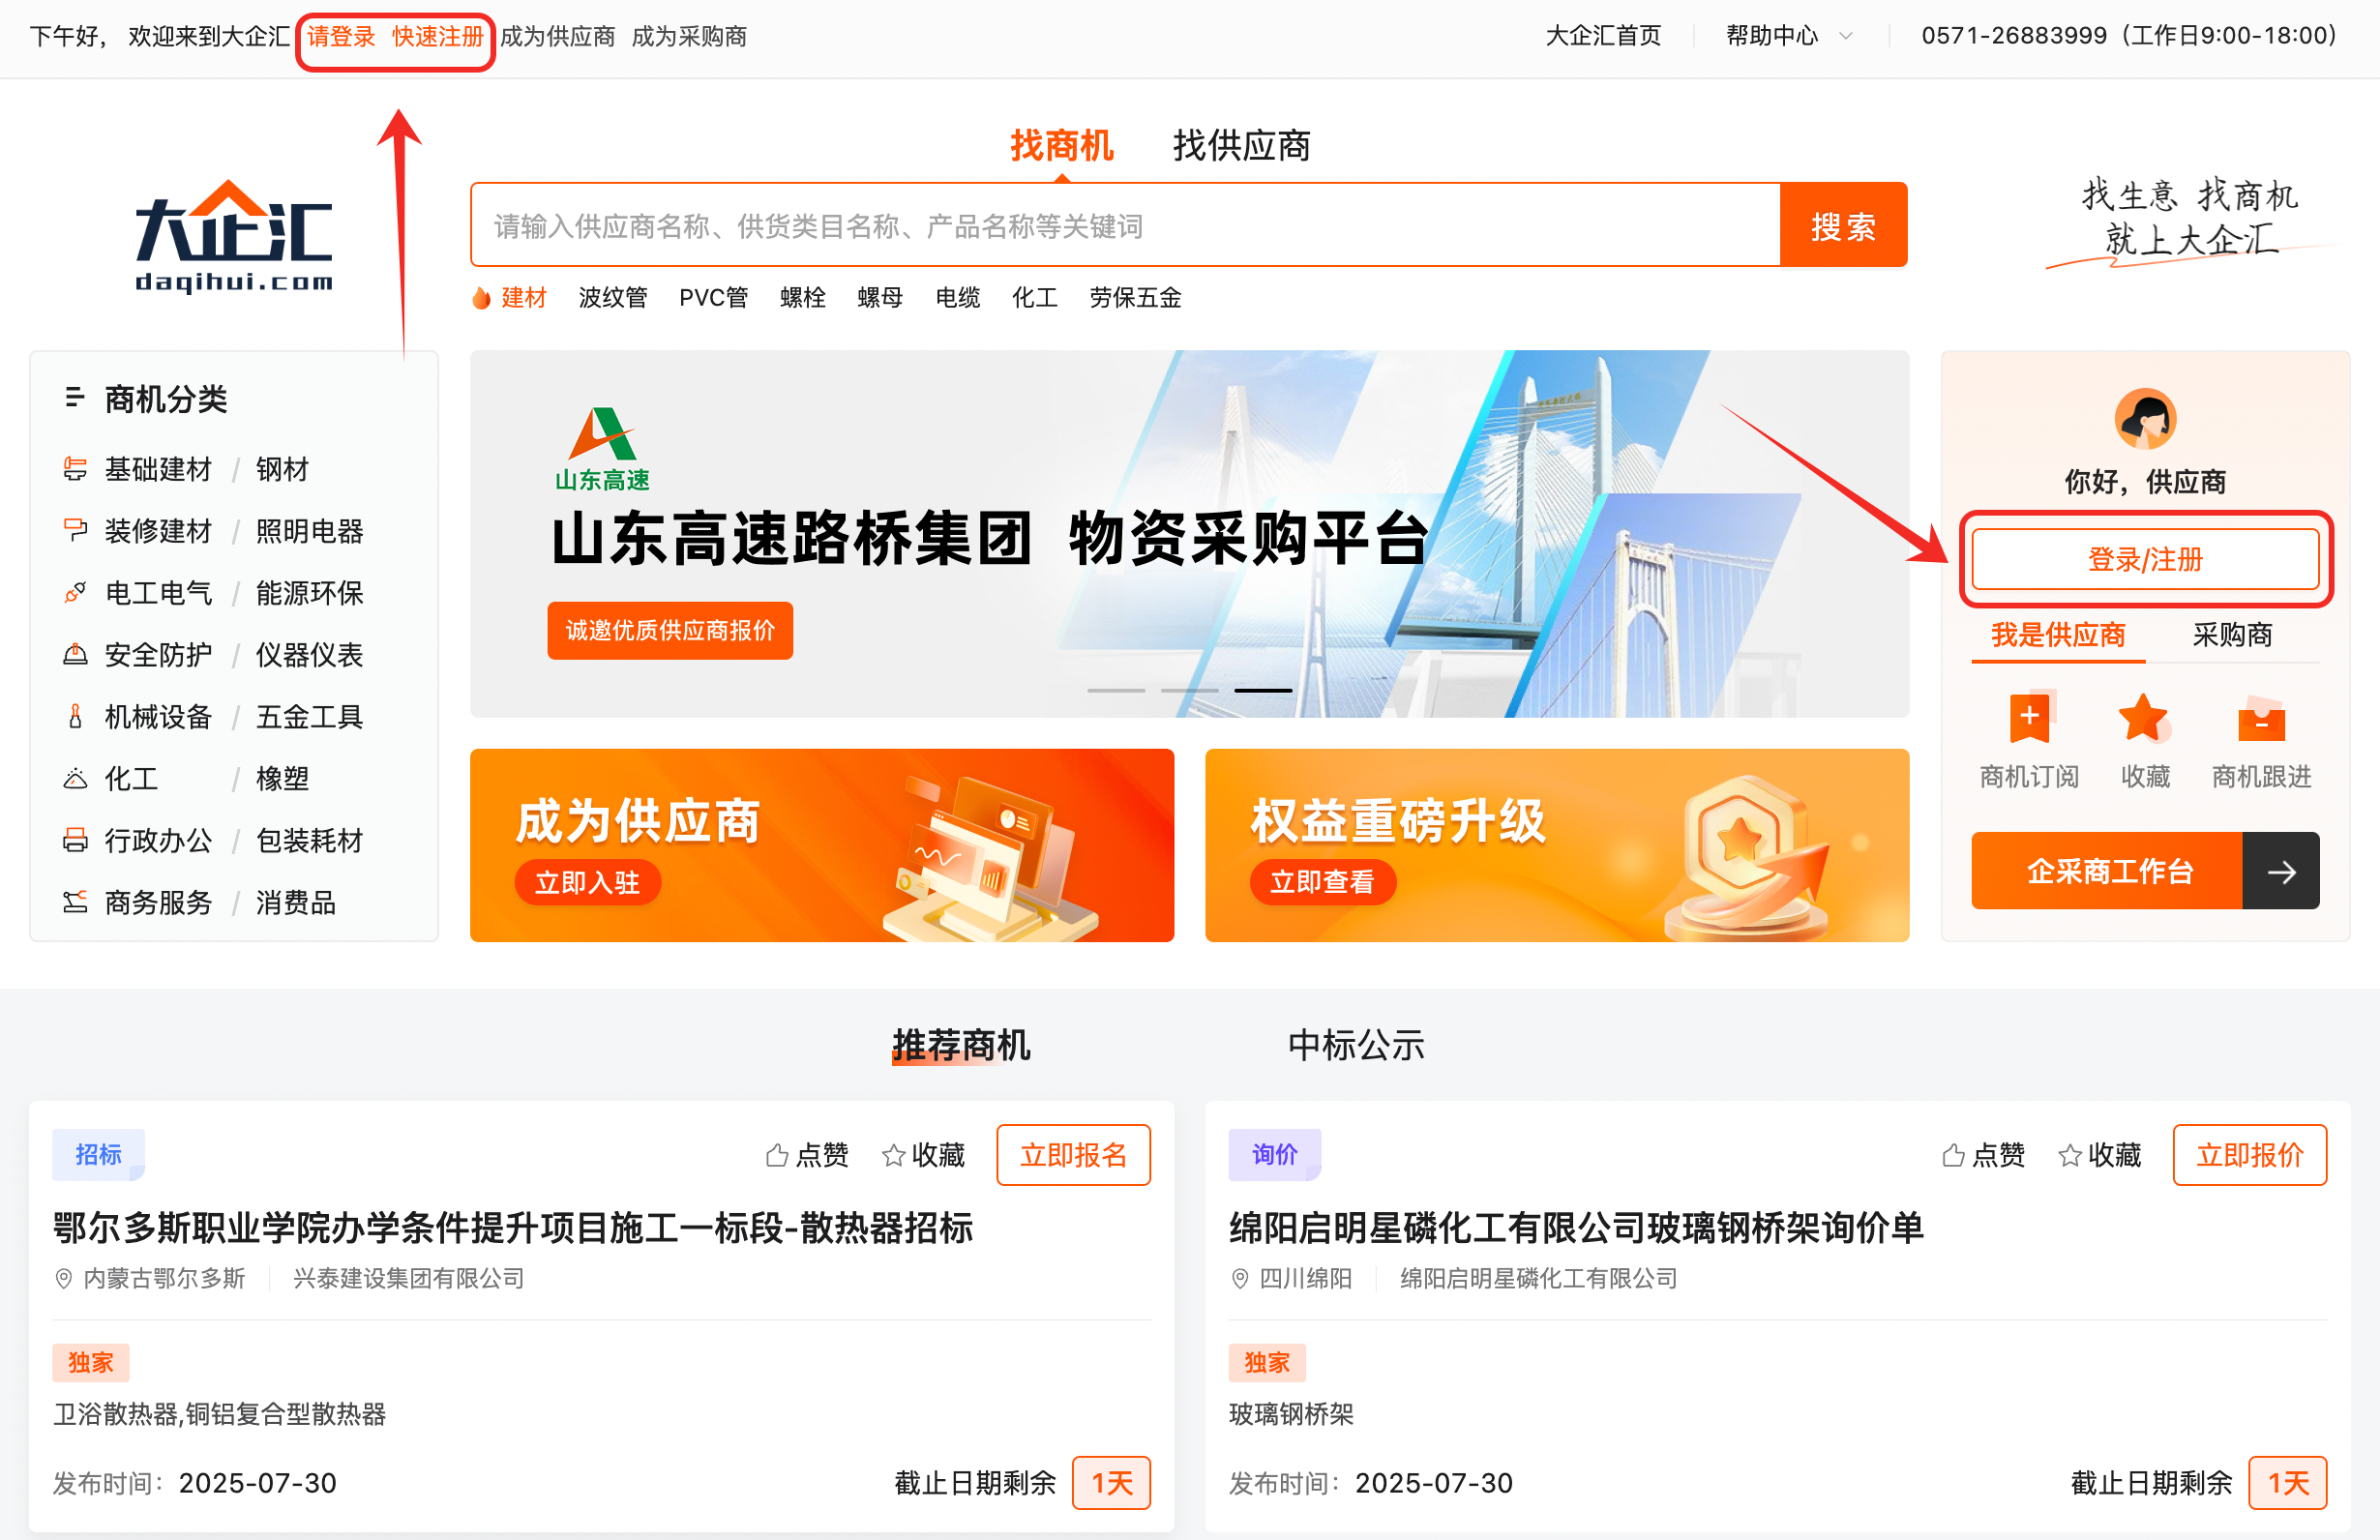Click the 请登录 link
2380x1540 pixels.
point(341,37)
